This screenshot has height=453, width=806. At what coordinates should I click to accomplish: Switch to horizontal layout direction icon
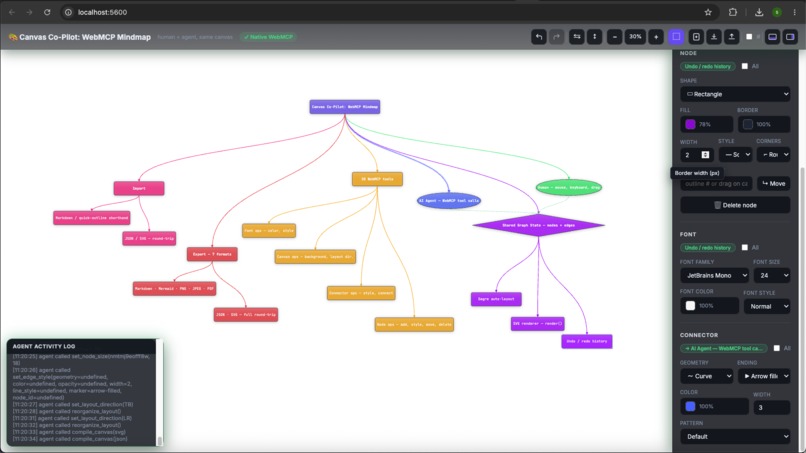[577, 37]
